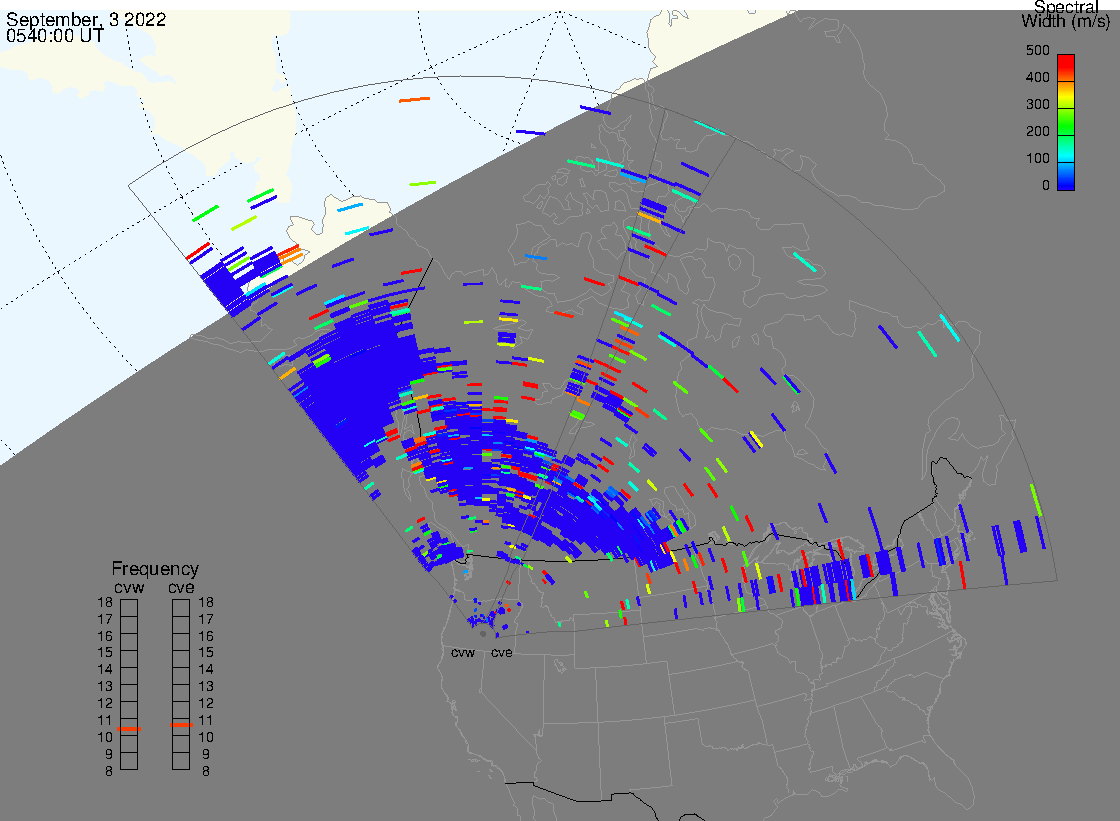Click 18 beside the cvw frequency bar
This screenshot has width=1120, height=821.
point(105,602)
